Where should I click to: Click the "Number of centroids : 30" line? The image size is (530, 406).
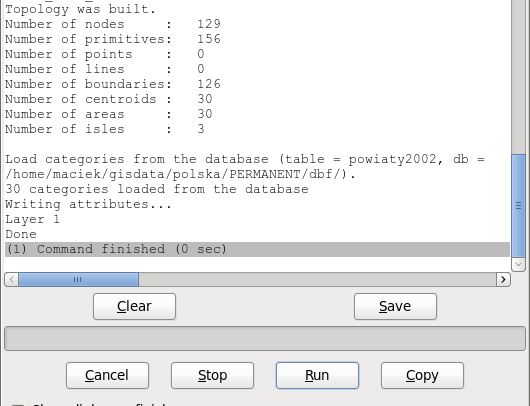tap(109, 99)
